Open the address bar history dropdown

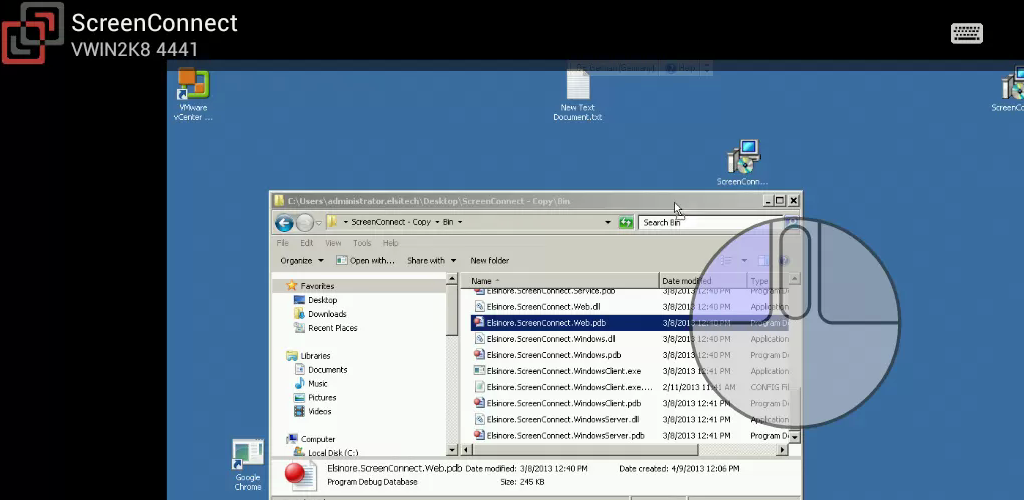(607, 222)
